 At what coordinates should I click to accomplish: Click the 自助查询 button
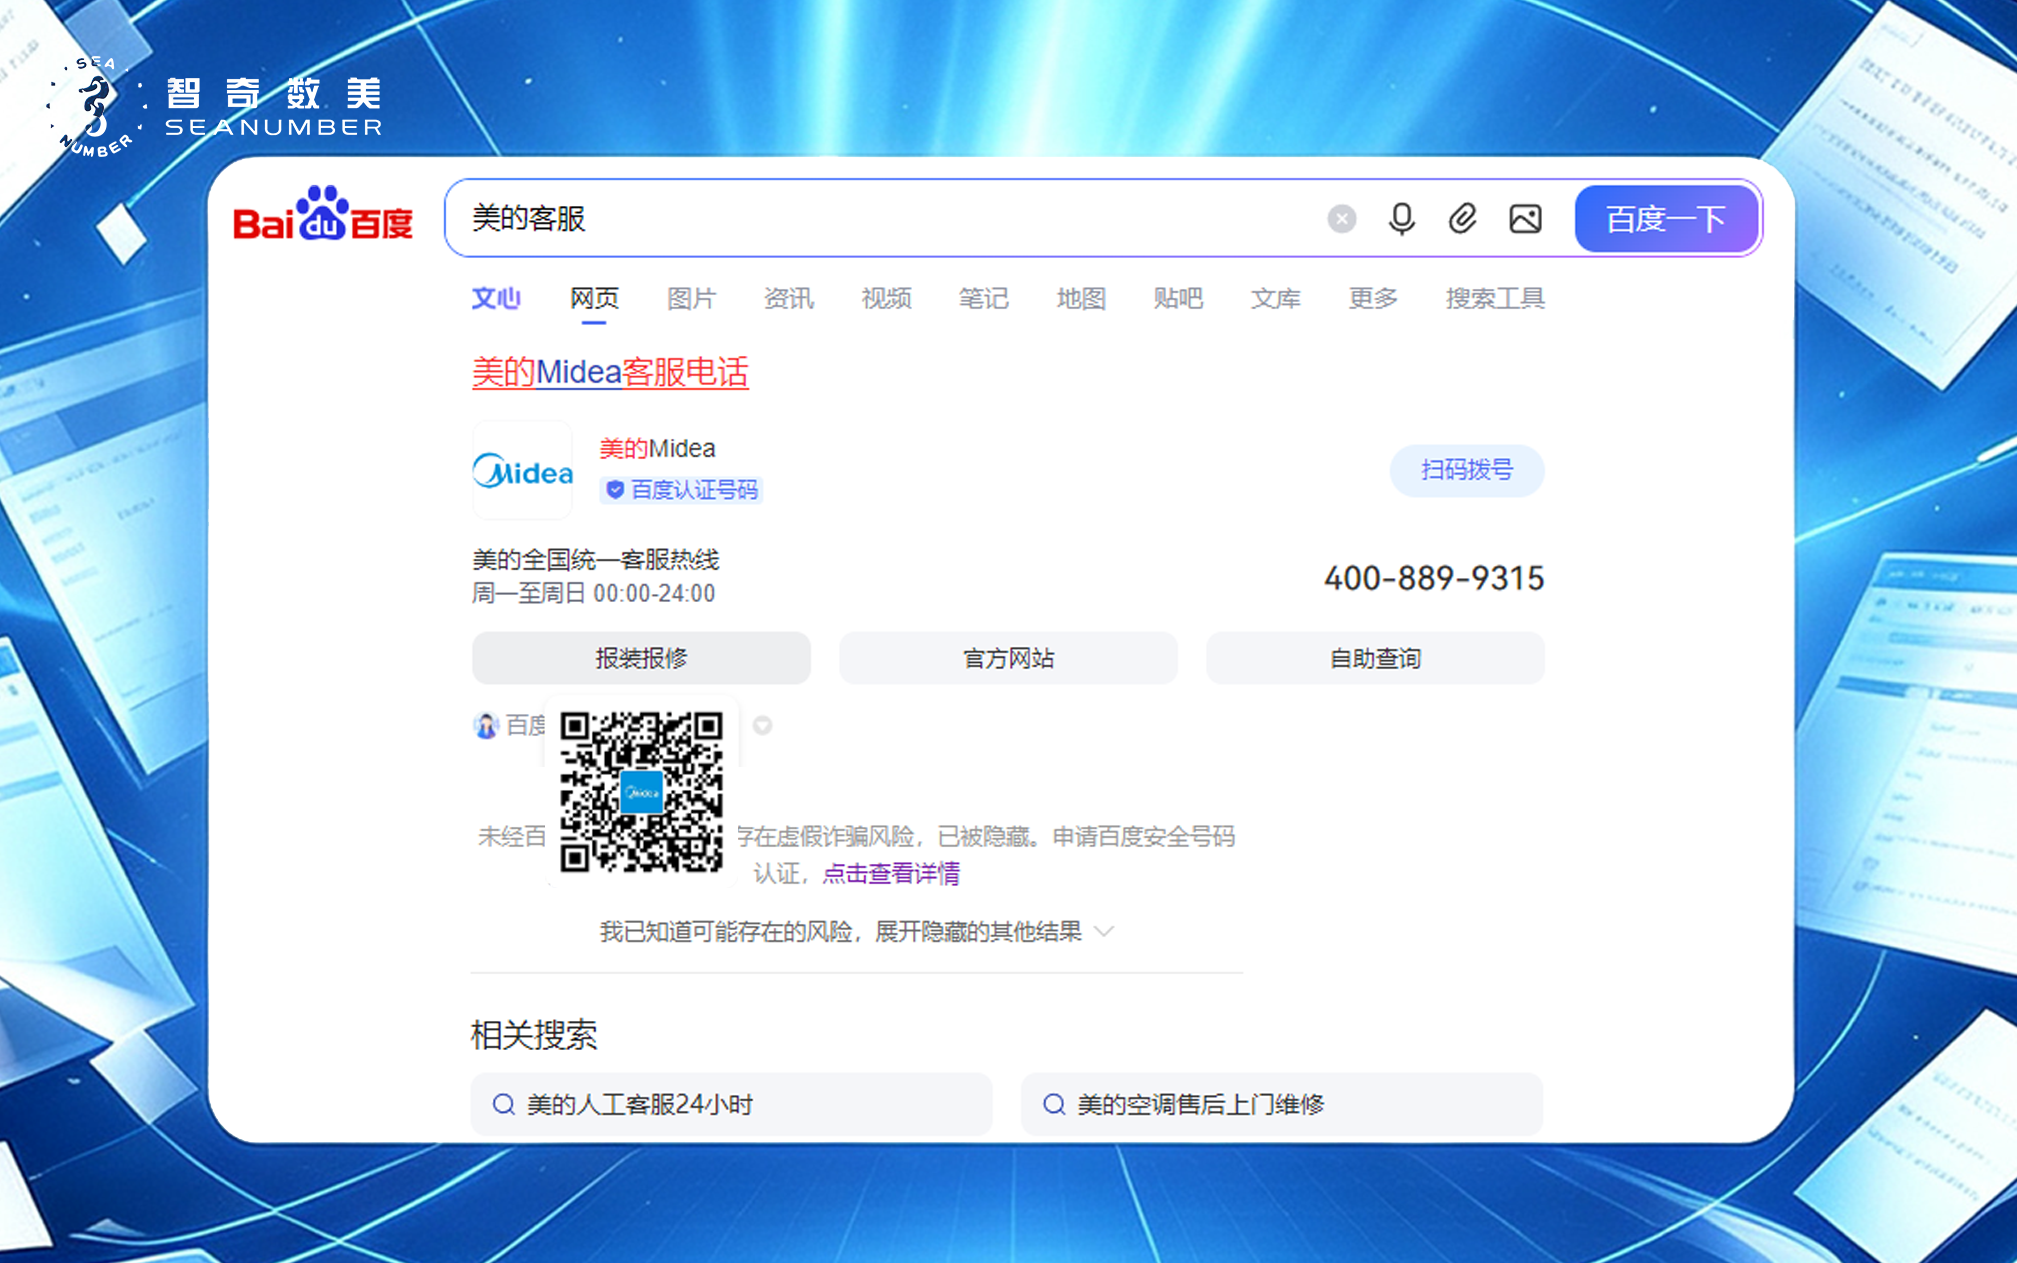[1375, 658]
